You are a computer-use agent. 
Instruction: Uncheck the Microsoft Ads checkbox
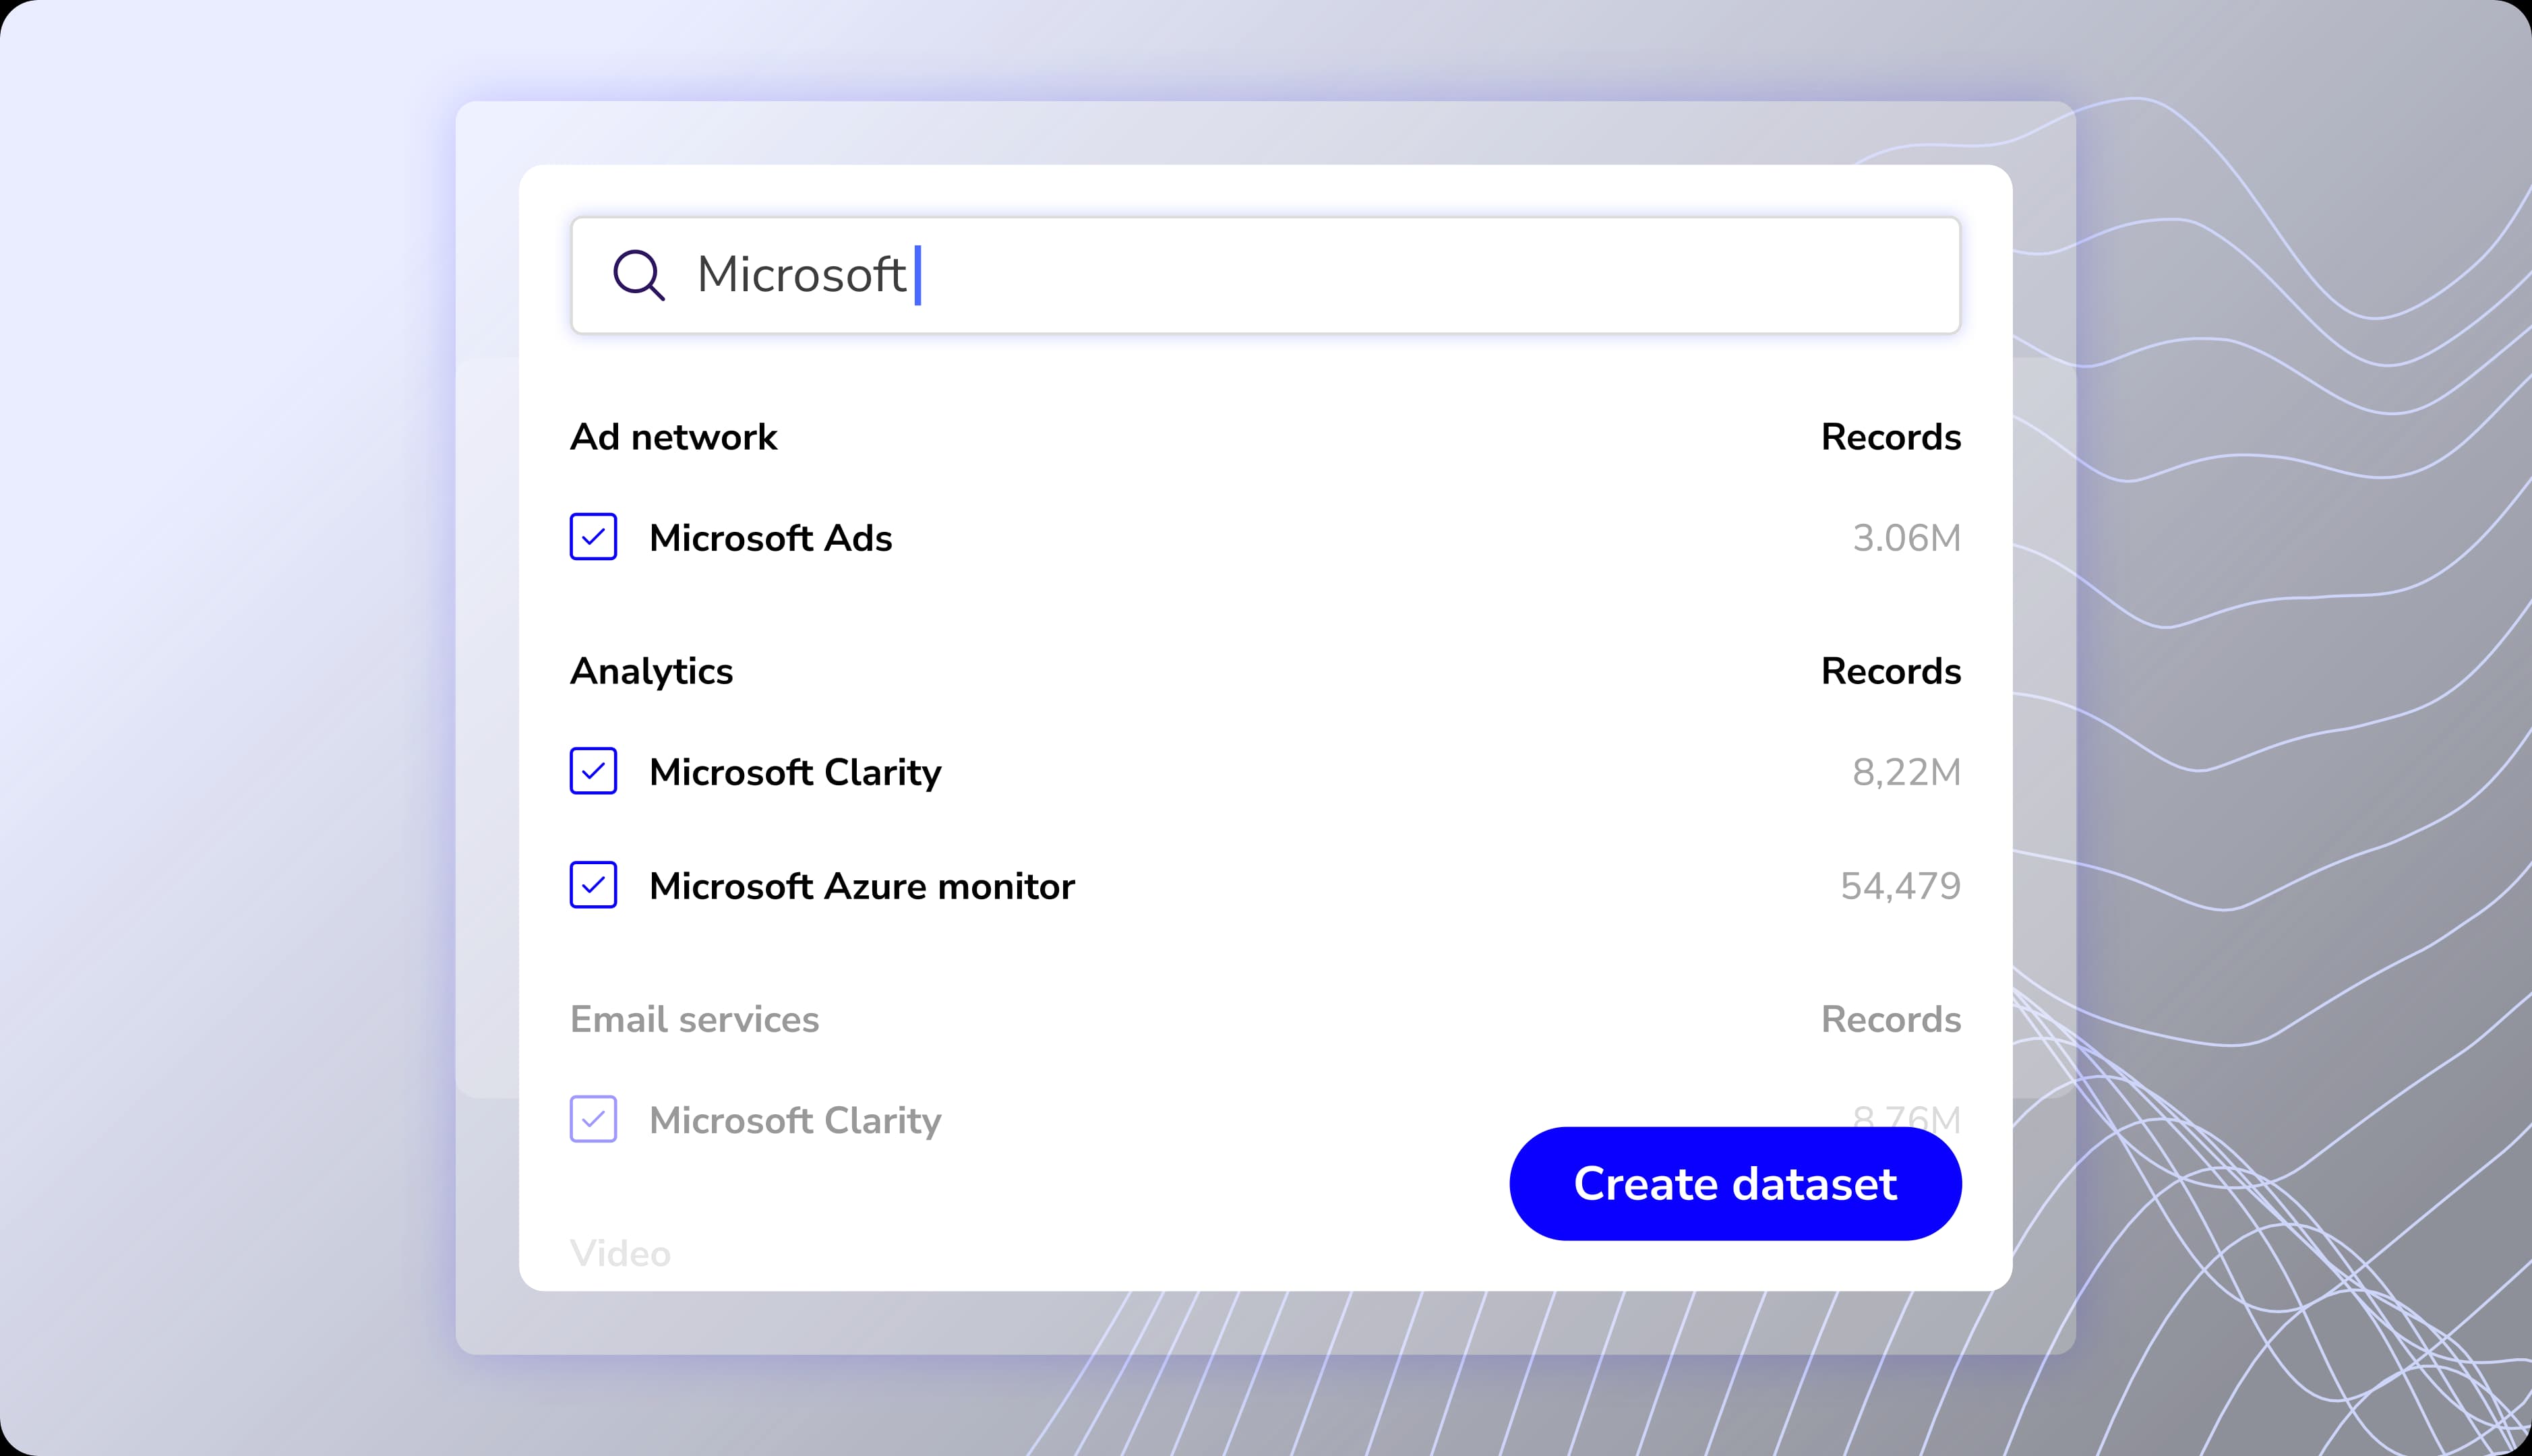(593, 538)
